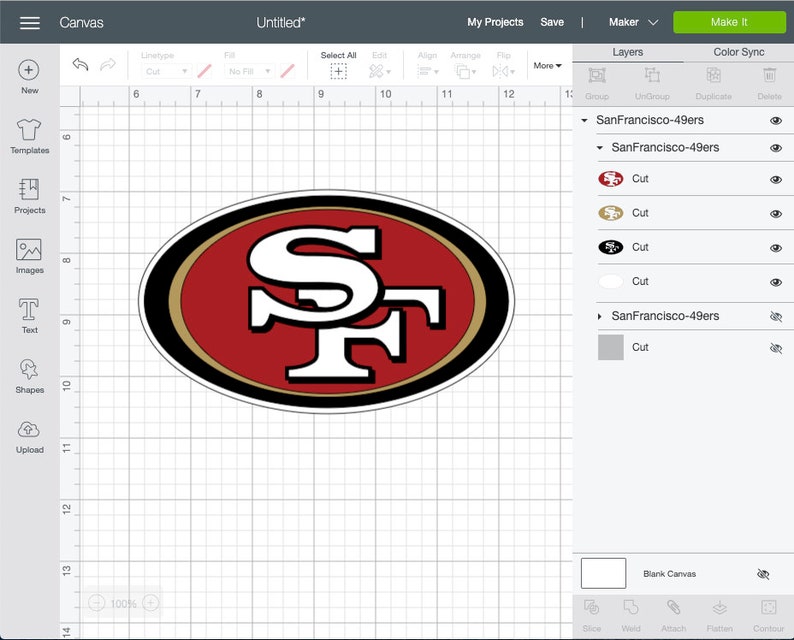794x640 pixels.
Task: Select the red logo layer thumbnail
Action: point(611,179)
